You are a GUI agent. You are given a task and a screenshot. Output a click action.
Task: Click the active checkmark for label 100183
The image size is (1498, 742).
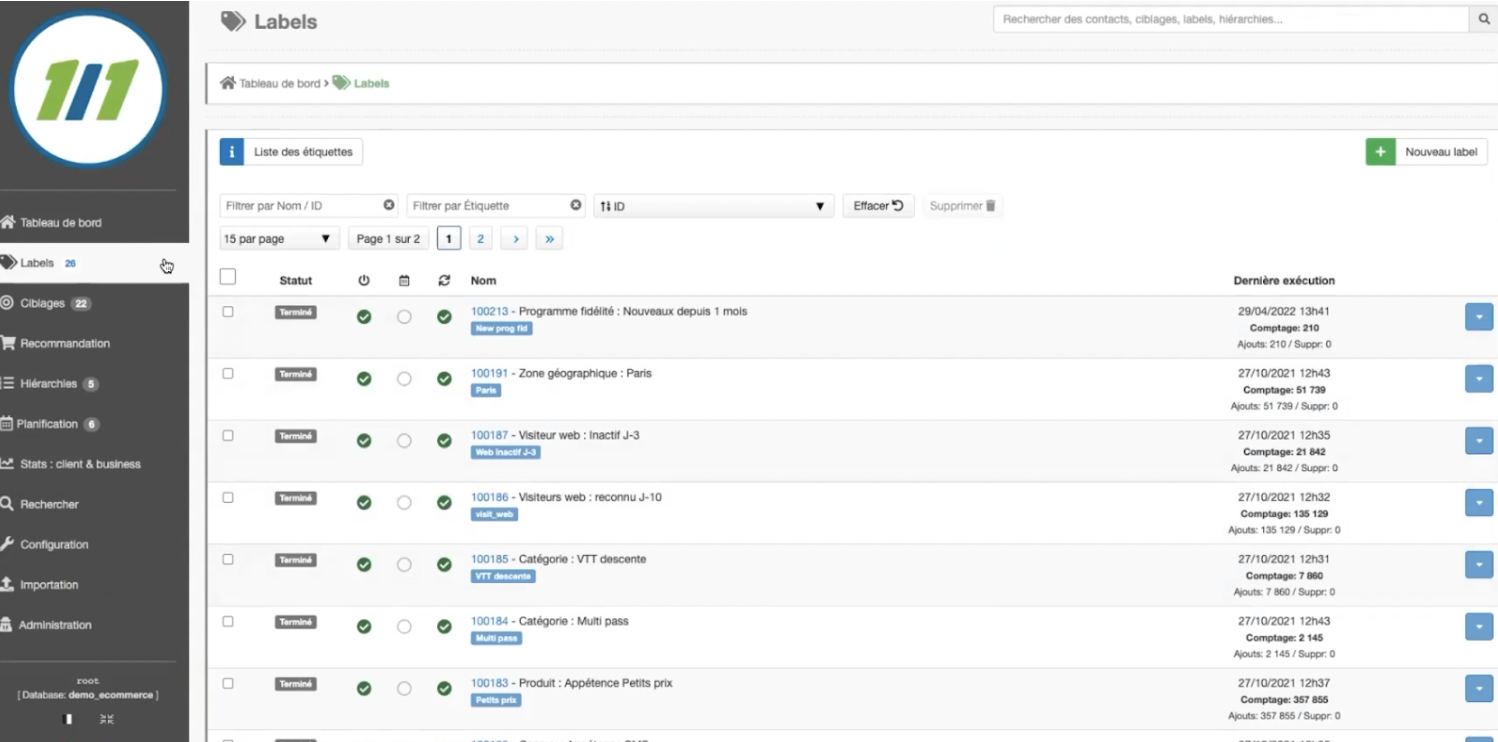(364, 689)
